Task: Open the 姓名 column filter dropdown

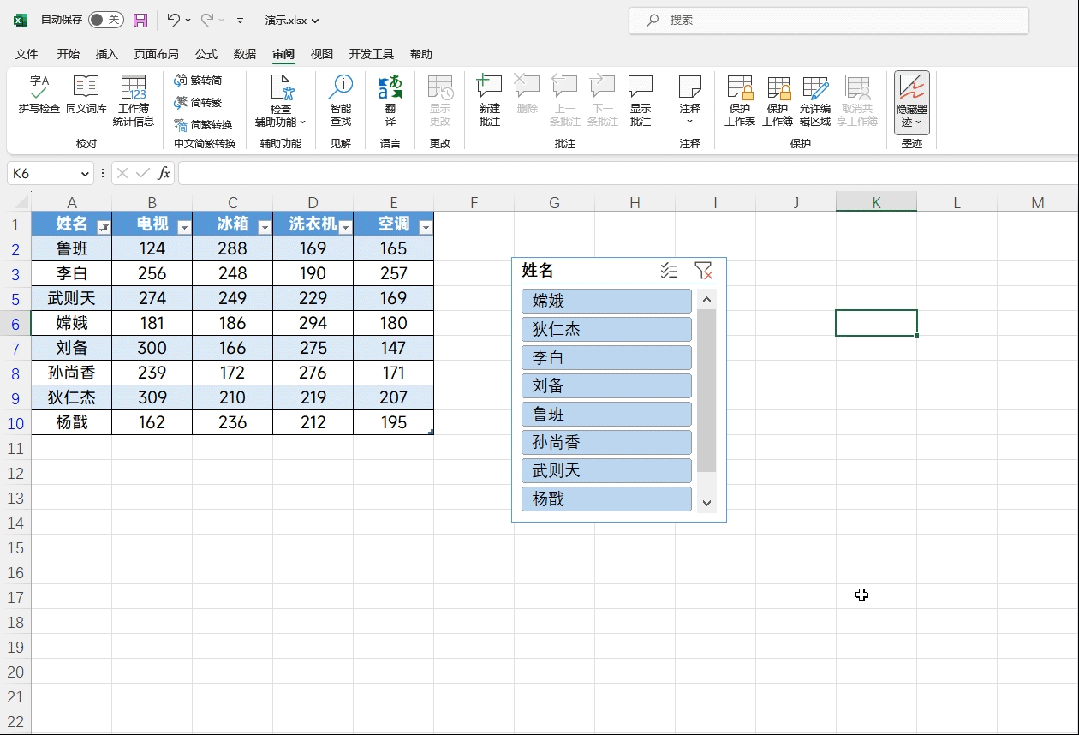Action: click(104, 227)
